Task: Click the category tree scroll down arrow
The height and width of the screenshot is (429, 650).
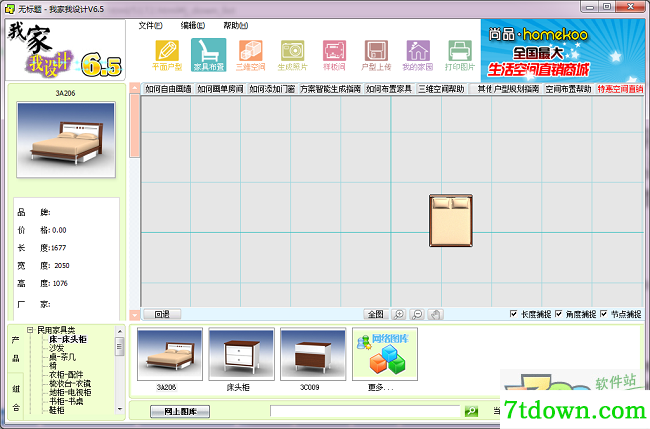Action: tap(120, 409)
